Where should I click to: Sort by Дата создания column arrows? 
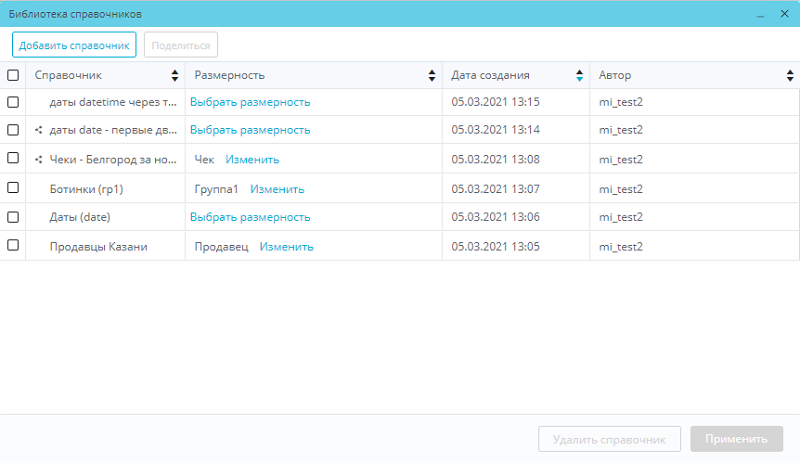click(579, 76)
